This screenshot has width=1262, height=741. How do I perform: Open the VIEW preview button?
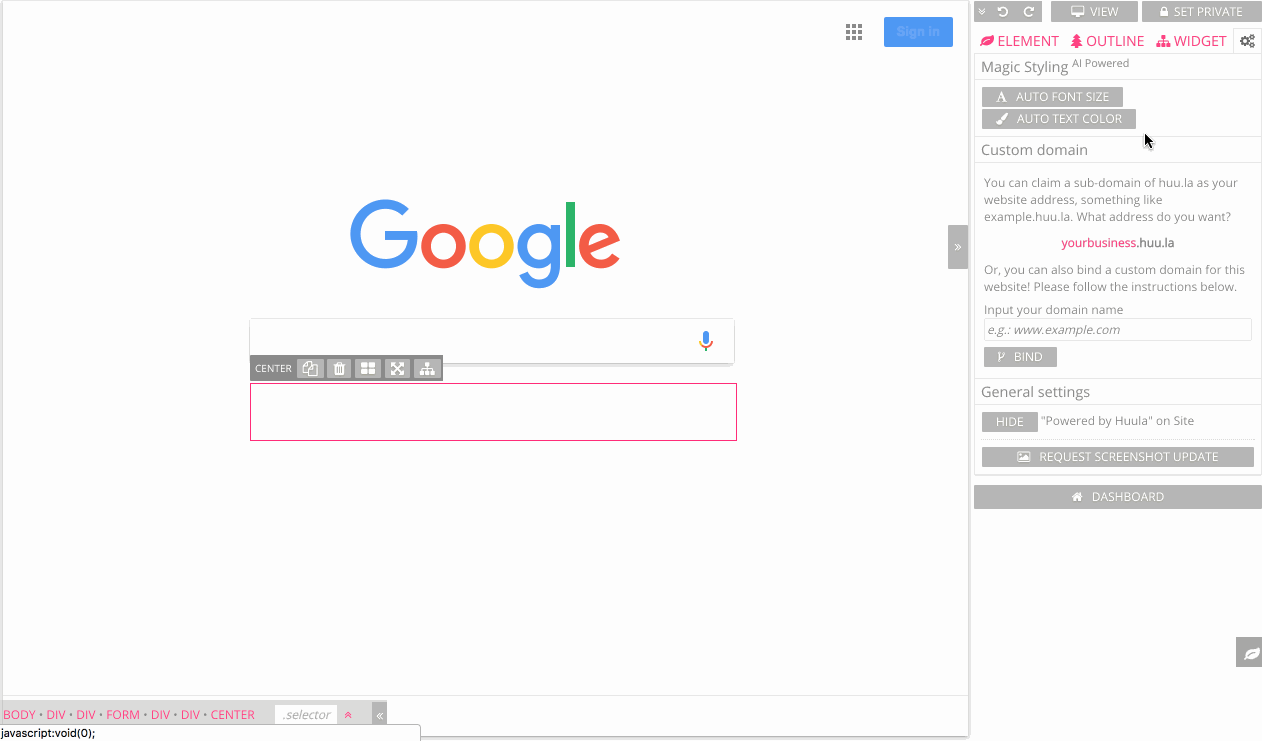point(1094,12)
